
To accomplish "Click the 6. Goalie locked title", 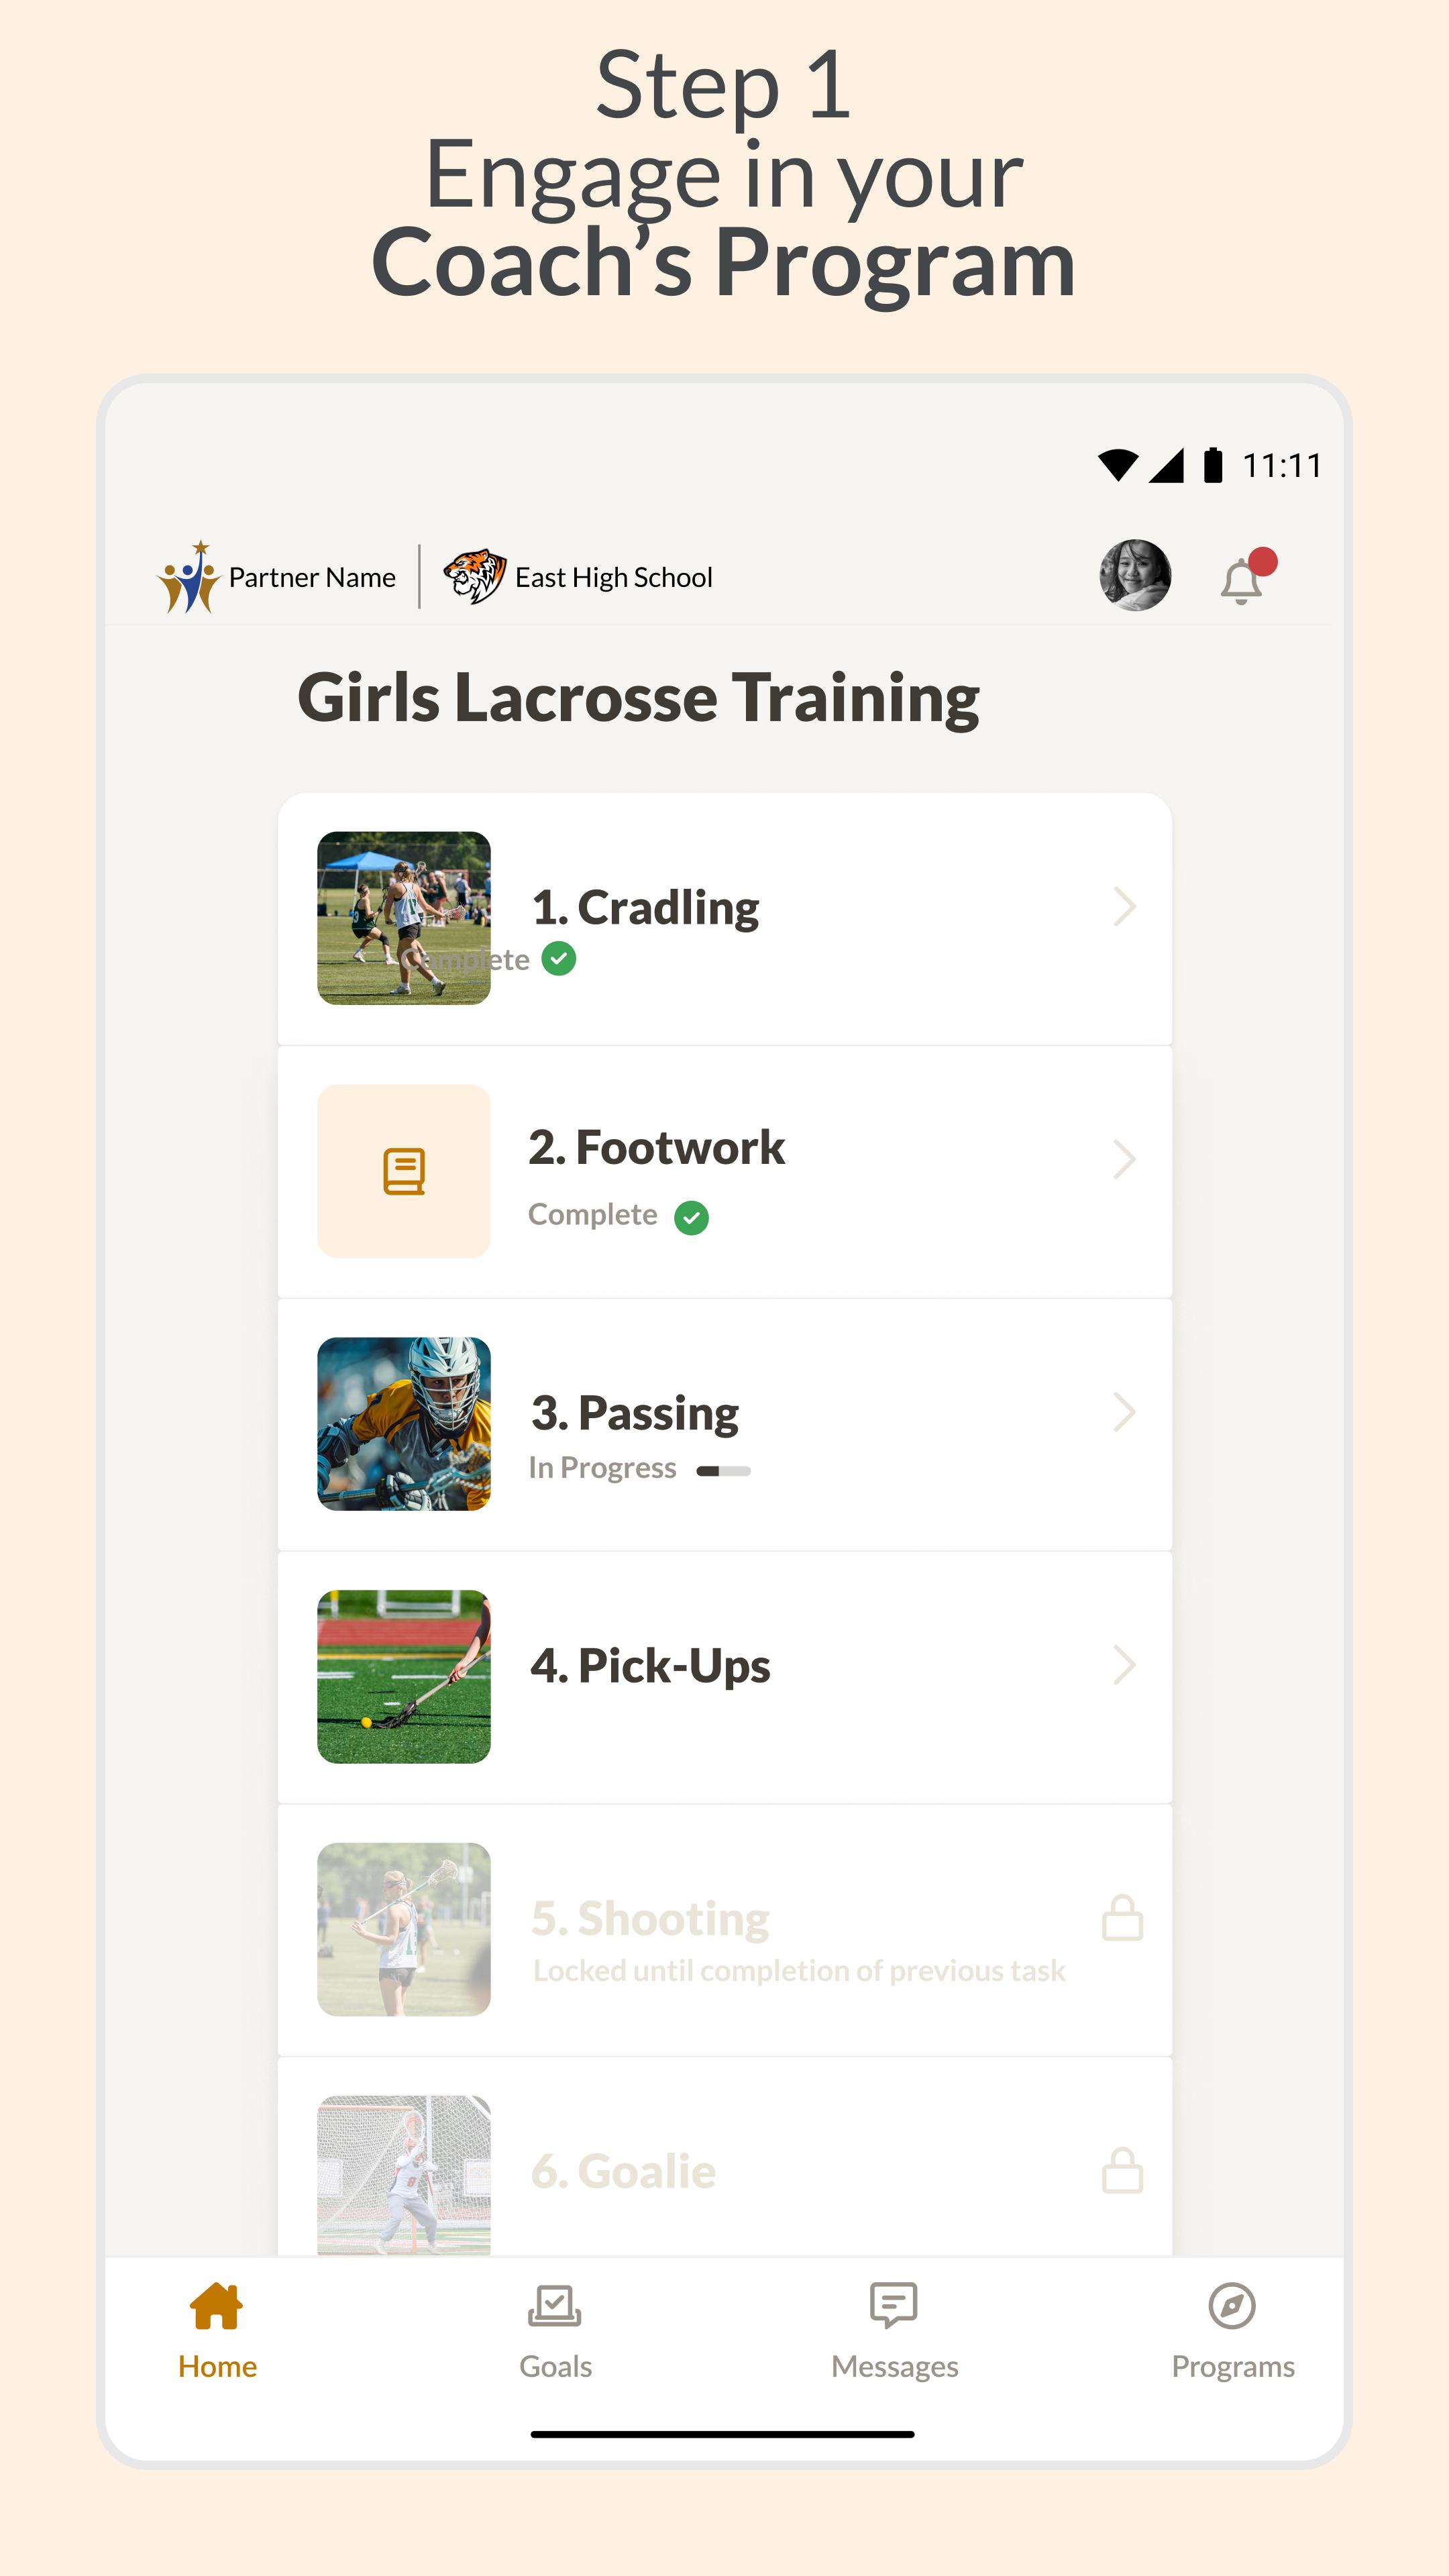I will point(623,2171).
